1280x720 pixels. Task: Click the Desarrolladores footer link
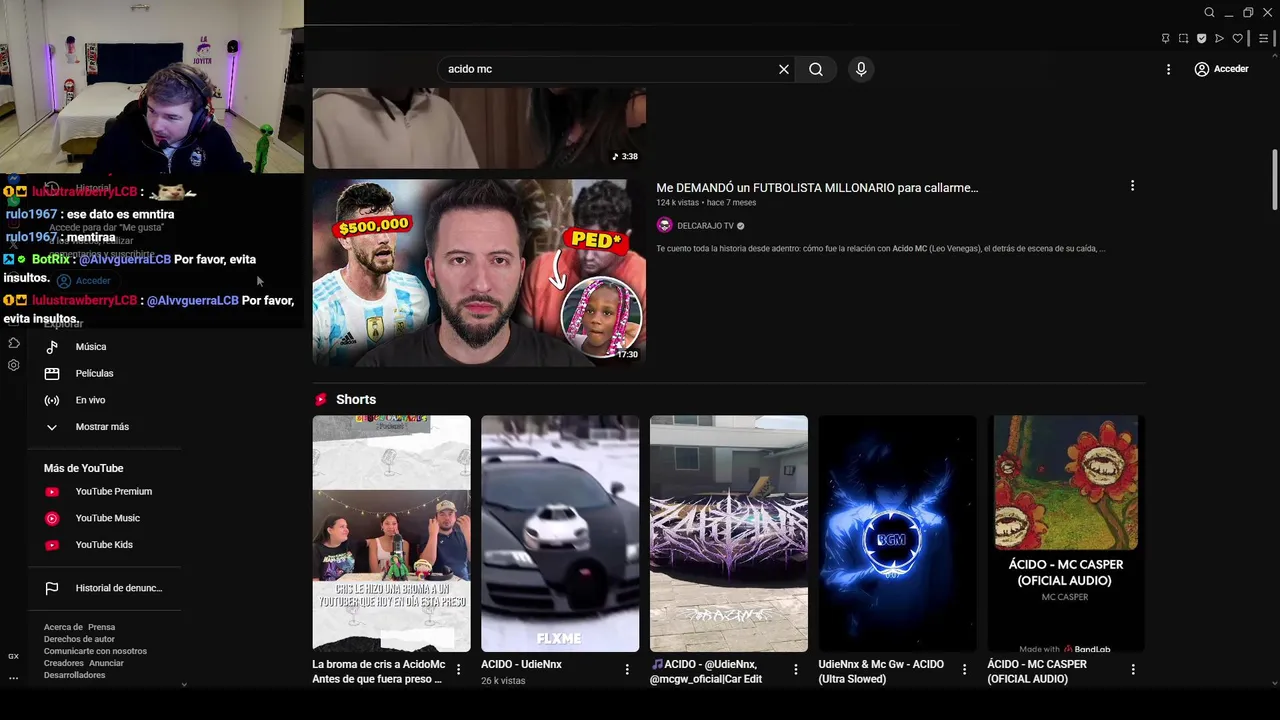click(x=74, y=675)
